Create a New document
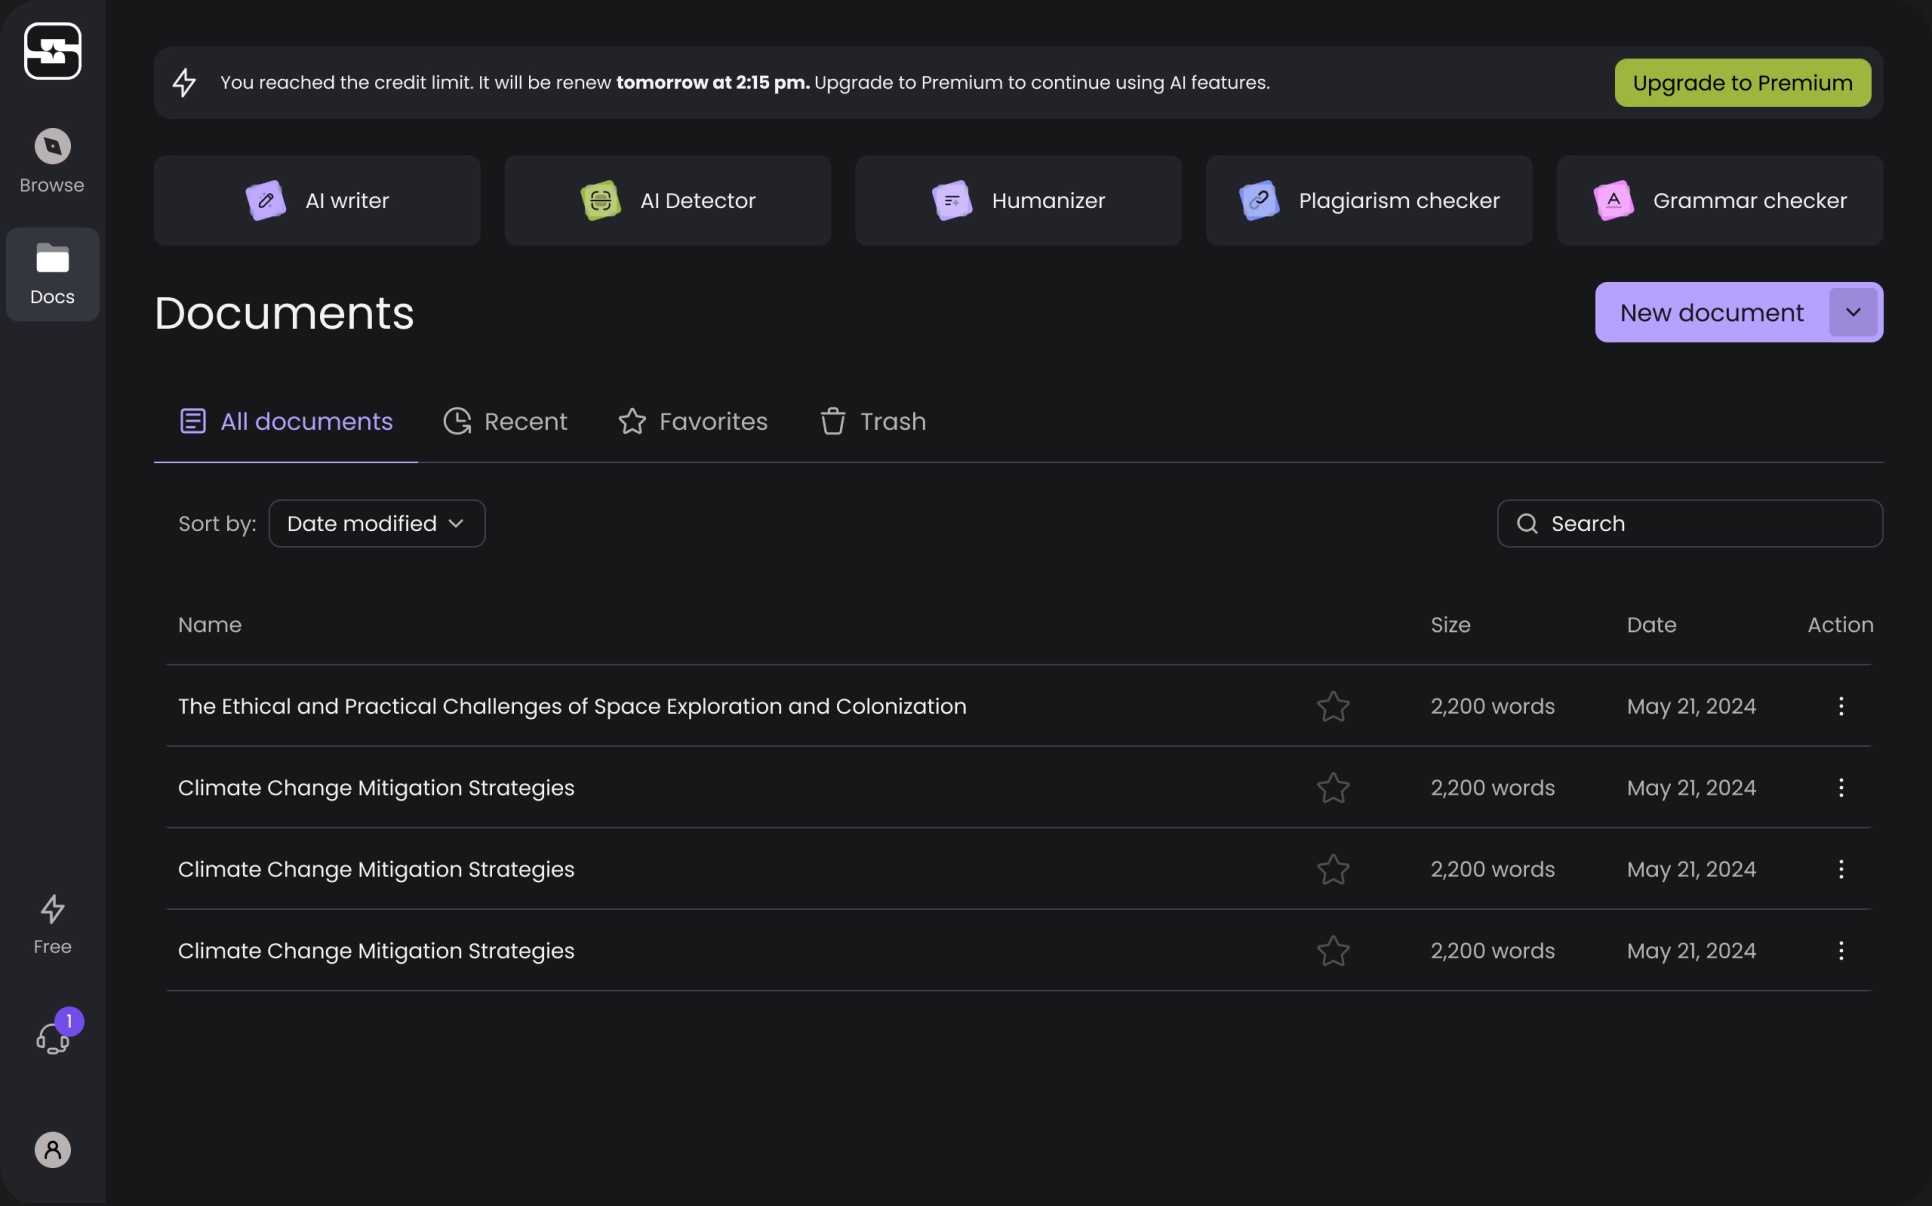 coord(1711,312)
